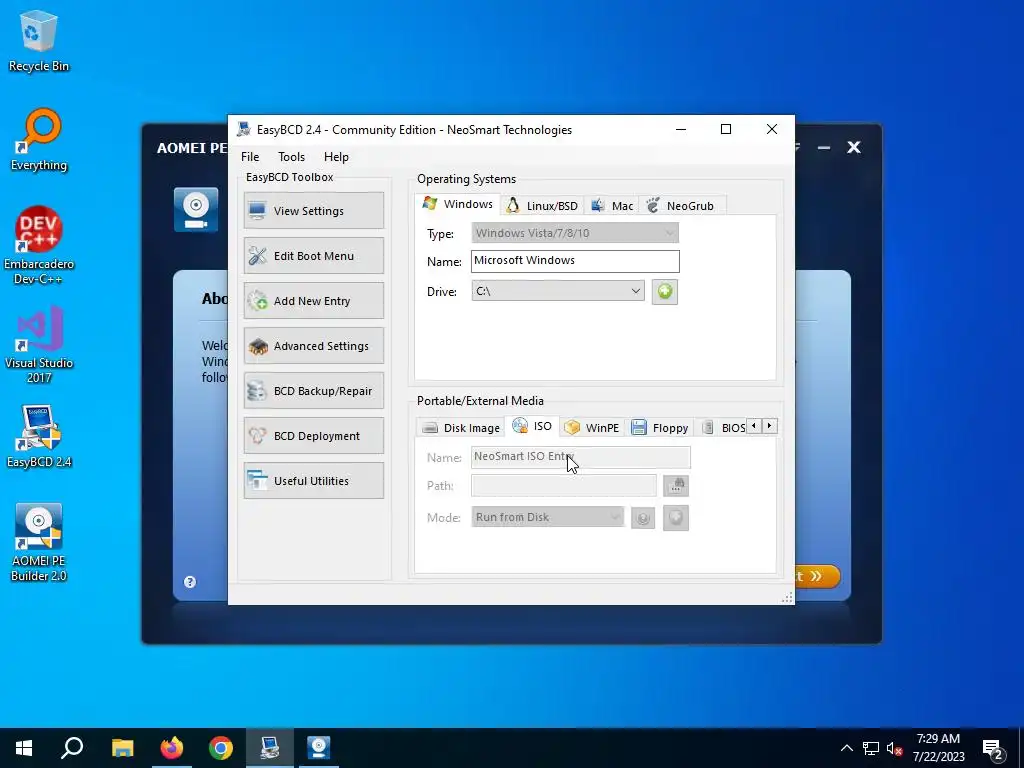The width and height of the screenshot is (1024, 768).
Task: Open the notification center icon
Action: click(x=993, y=750)
